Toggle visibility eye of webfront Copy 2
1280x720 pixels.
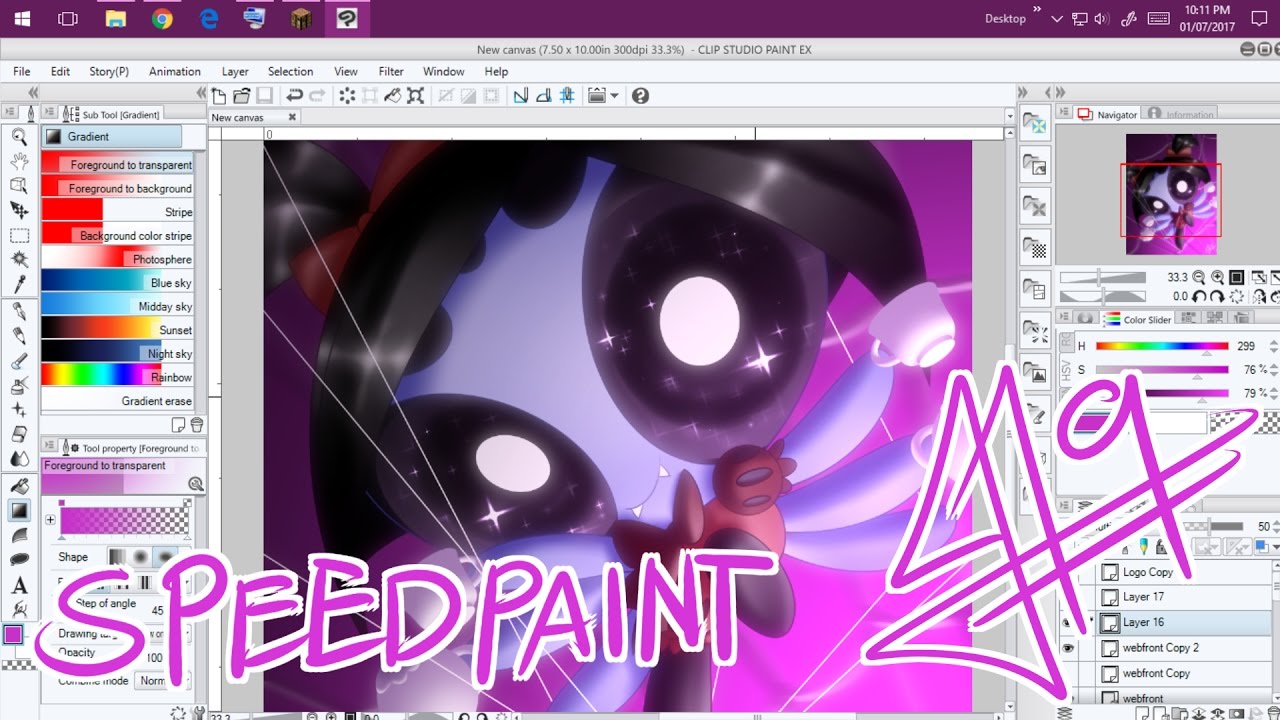click(x=1068, y=648)
